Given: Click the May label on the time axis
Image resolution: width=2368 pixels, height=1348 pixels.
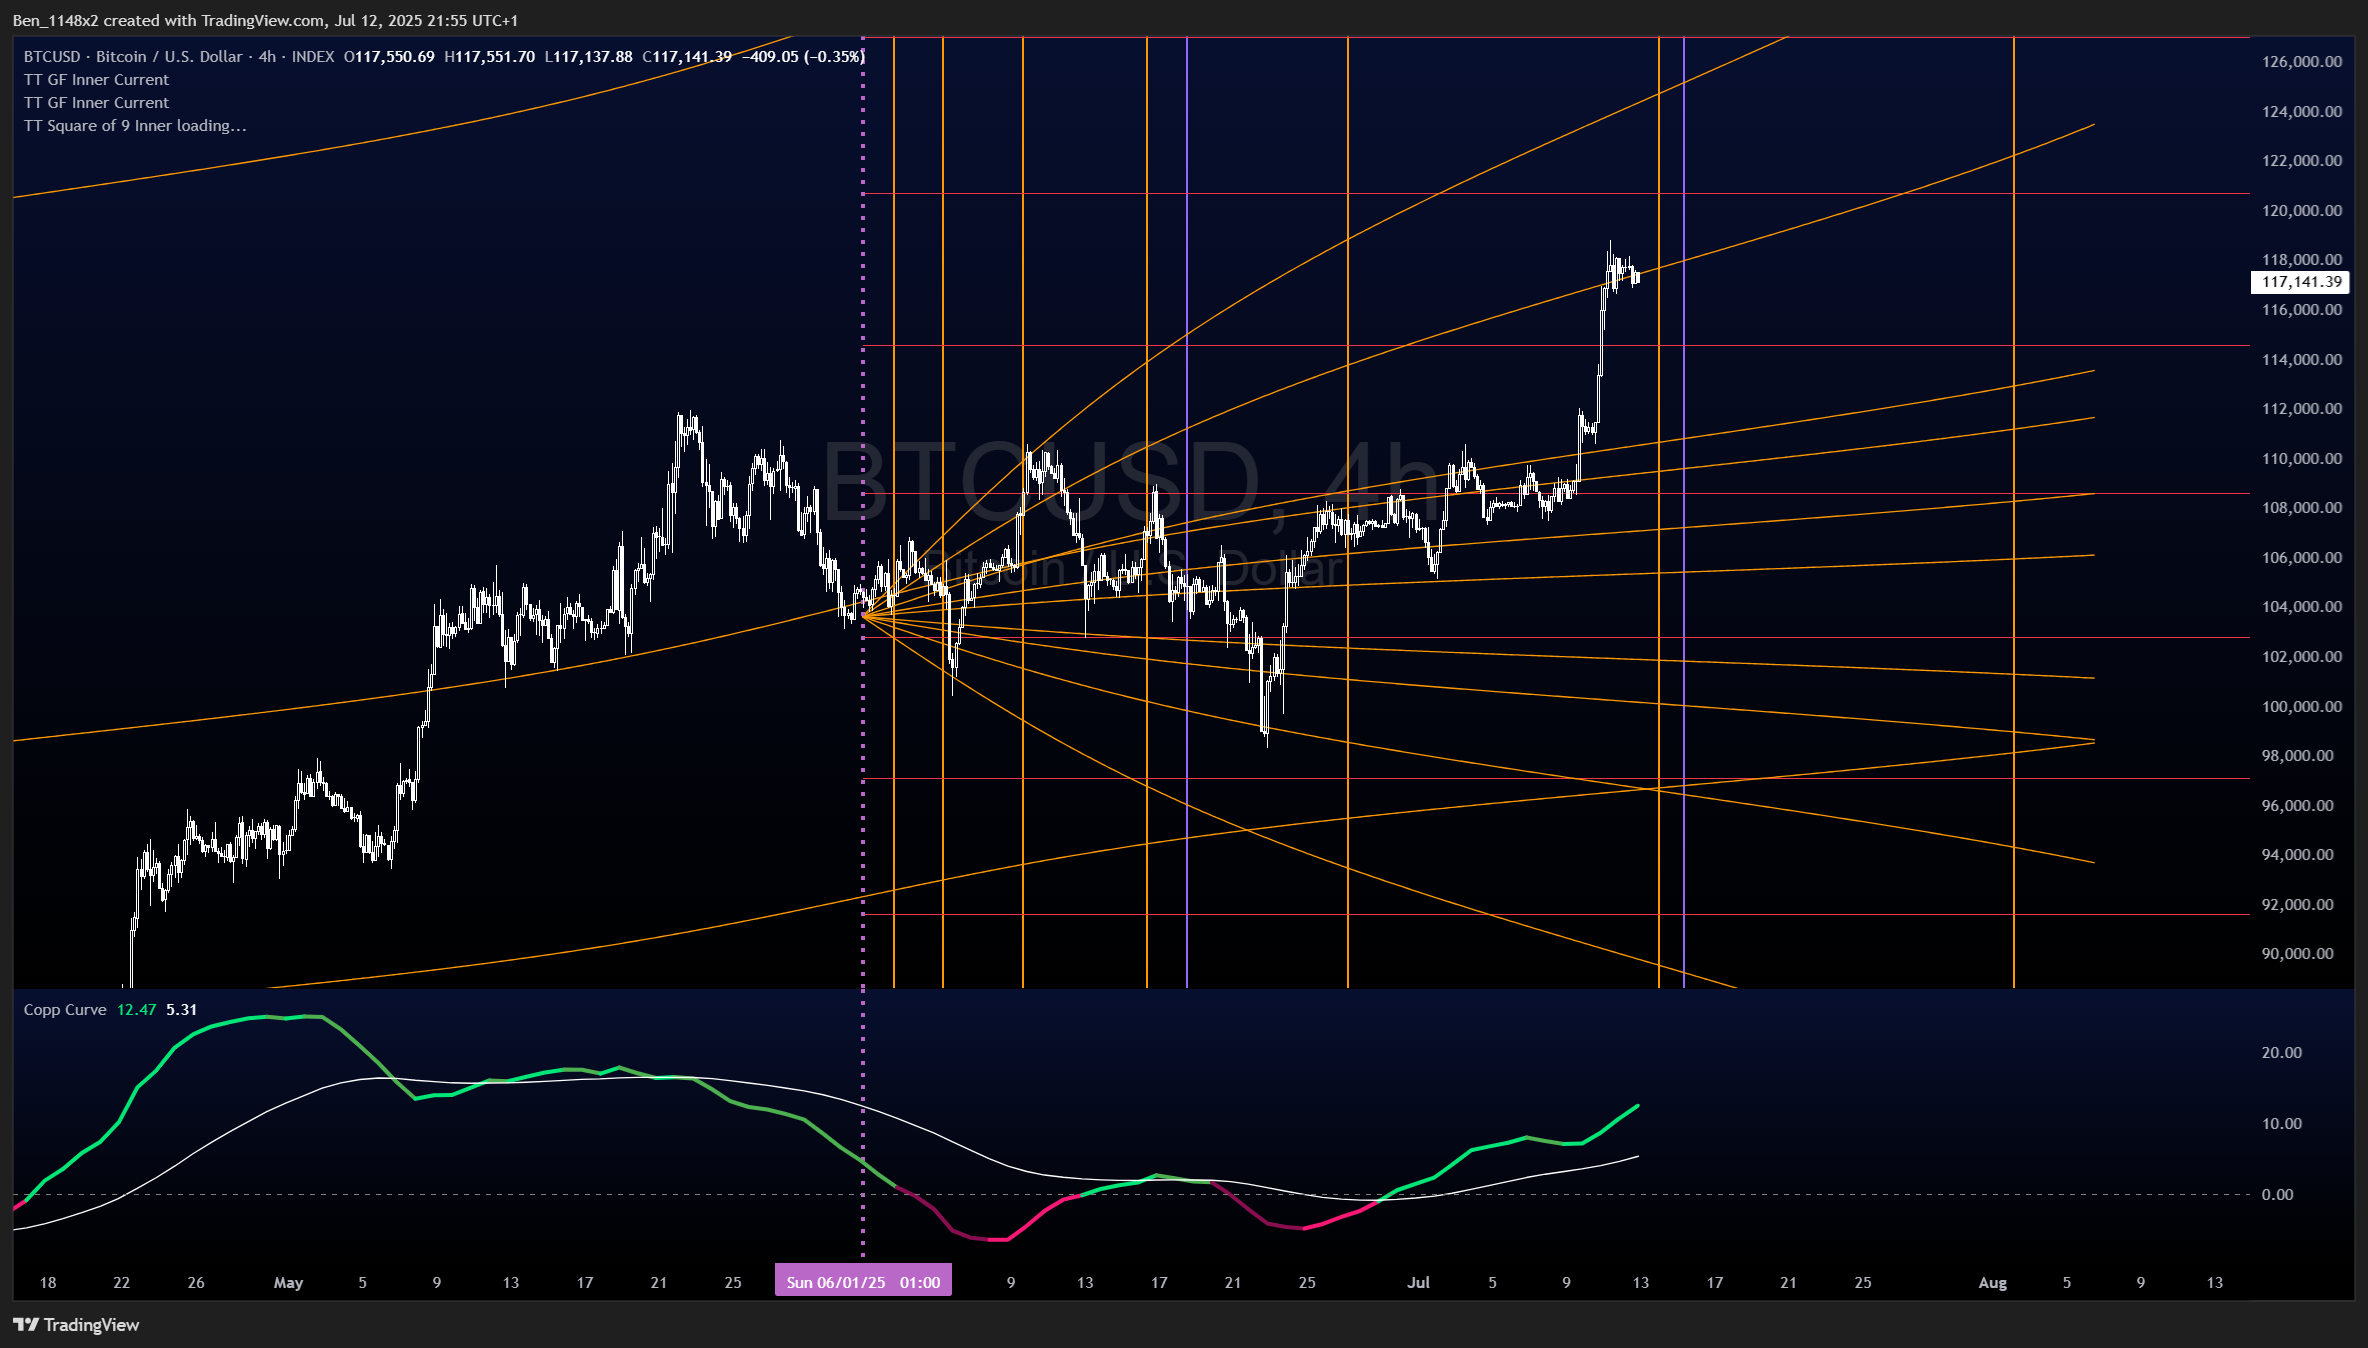Looking at the screenshot, I should point(288,1283).
